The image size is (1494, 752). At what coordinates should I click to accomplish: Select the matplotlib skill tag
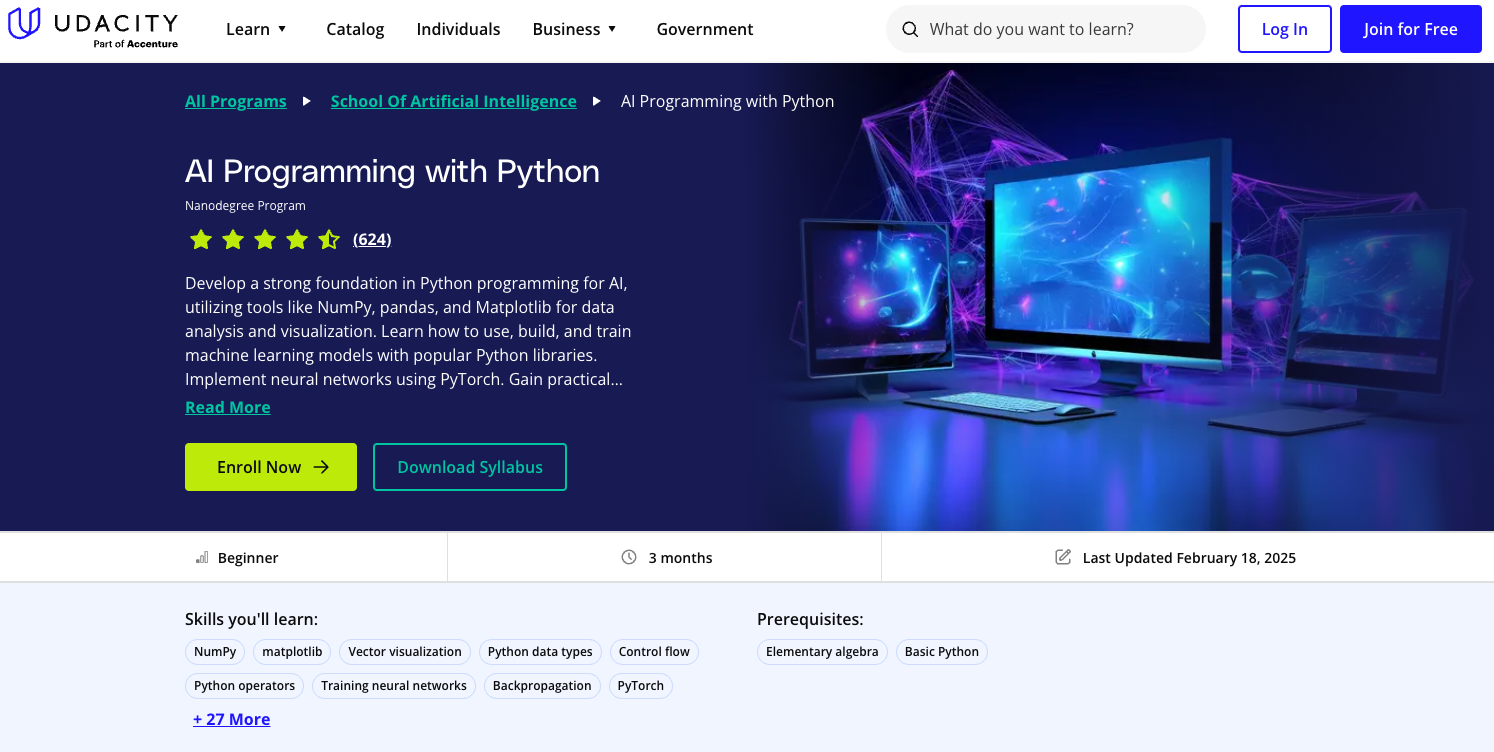click(x=292, y=652)
